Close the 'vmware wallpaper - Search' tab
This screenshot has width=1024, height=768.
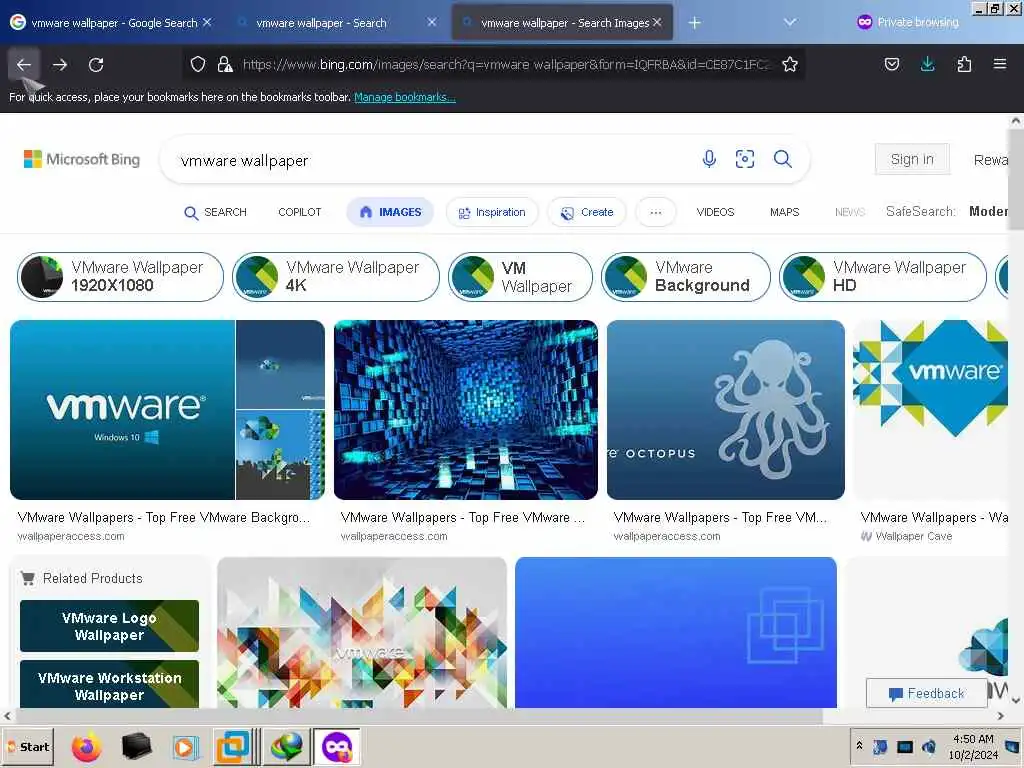point(432,22)
